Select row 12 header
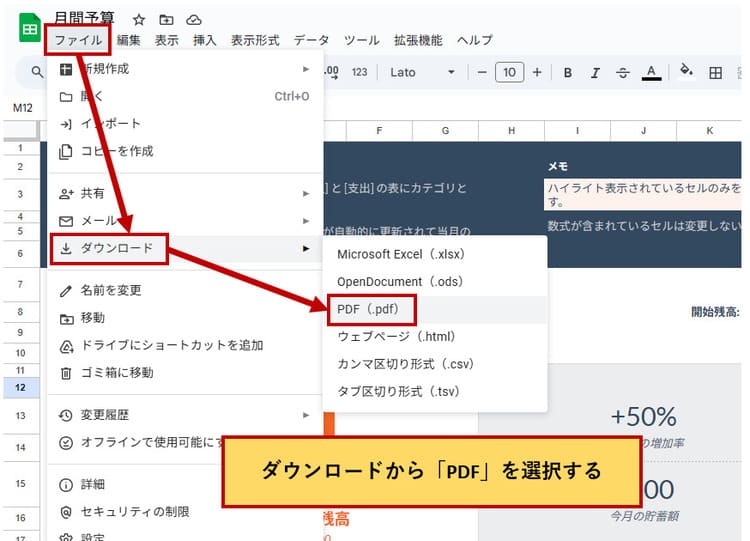750x541 pixels. point(21,387)
